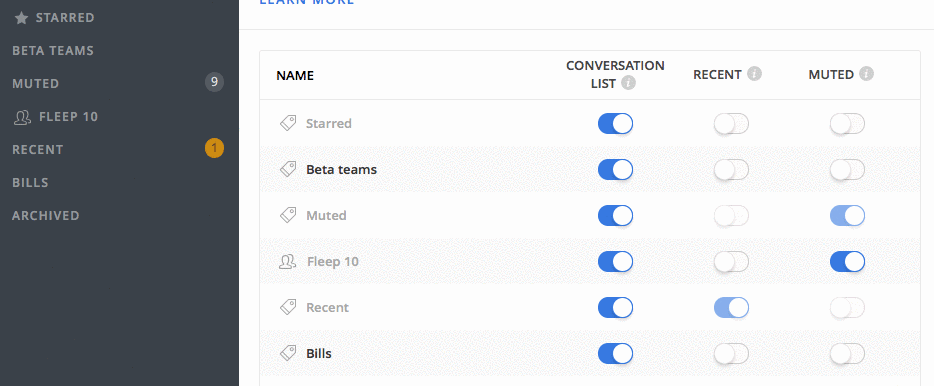Click the info icon beside Conversation List header
This screenshot has height=386, width=934.
628,83
